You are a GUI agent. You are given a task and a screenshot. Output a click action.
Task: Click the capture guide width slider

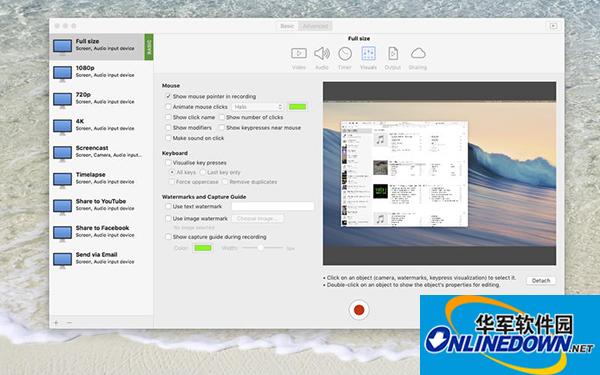pyautogui.click(x=262, y=248)
